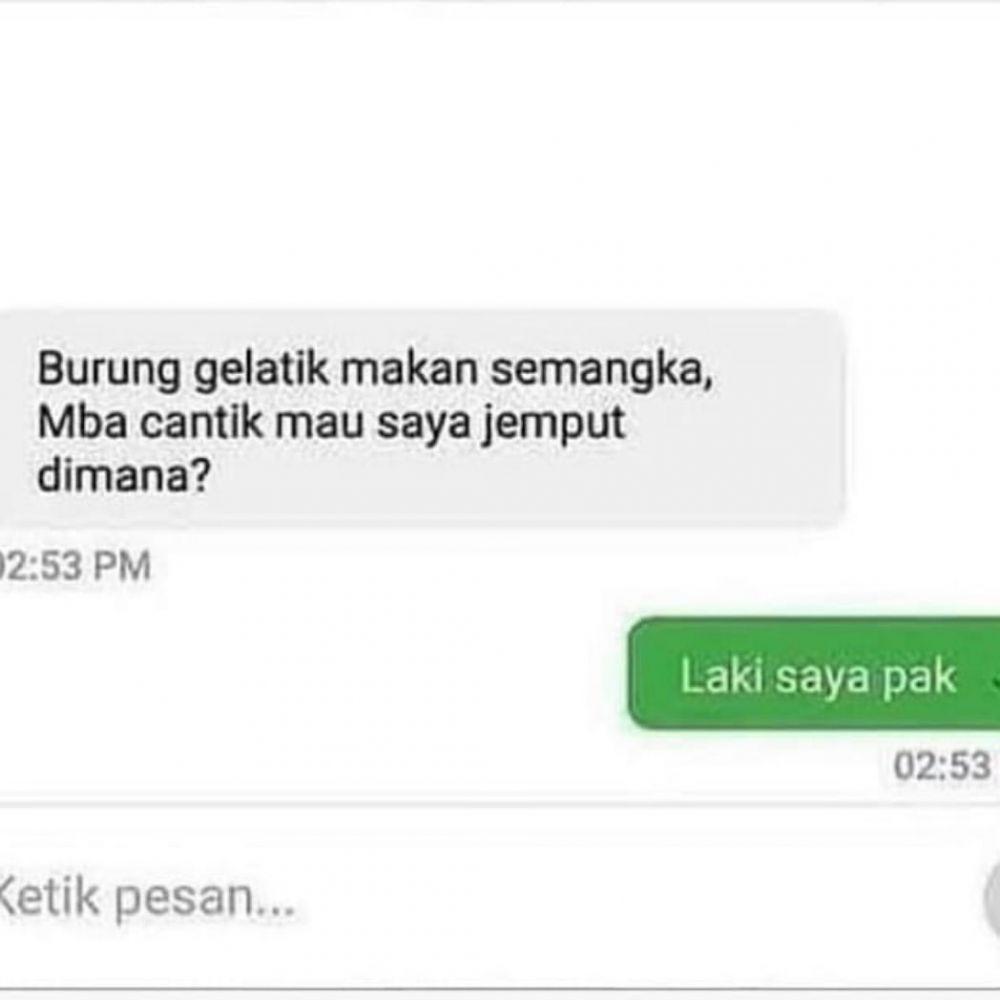Screen dimensions: 1000x1000
Task: Tap the word 'Burung' in gray bubble
Action: coord(109,371)
